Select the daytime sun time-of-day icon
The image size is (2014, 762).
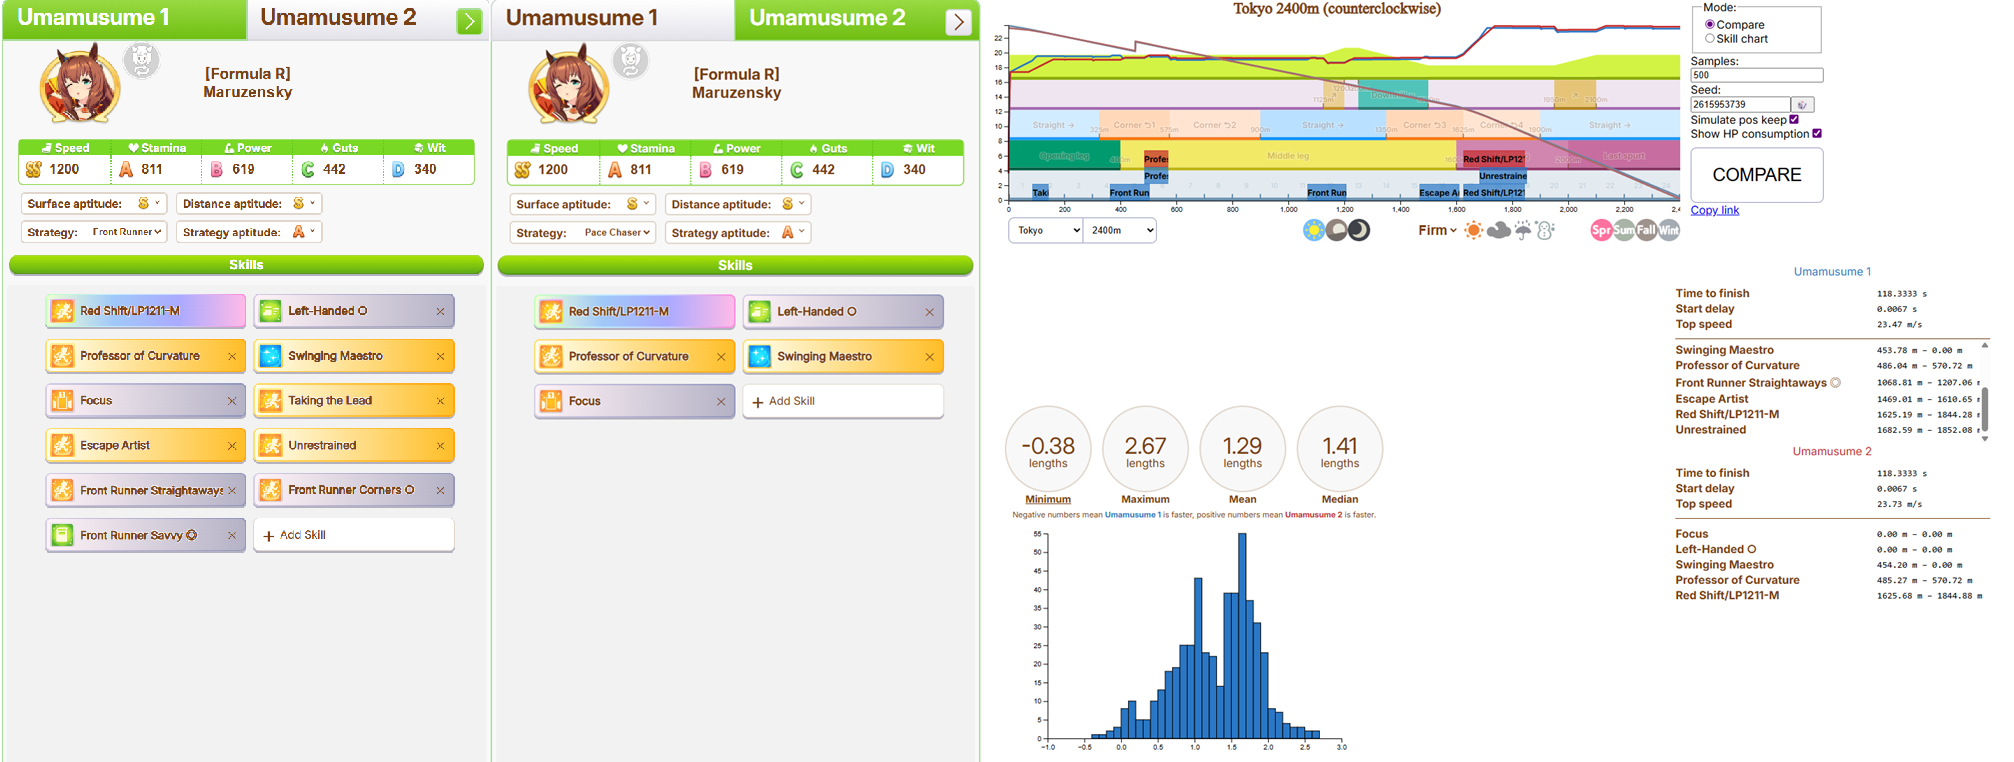pos(1314,230)
